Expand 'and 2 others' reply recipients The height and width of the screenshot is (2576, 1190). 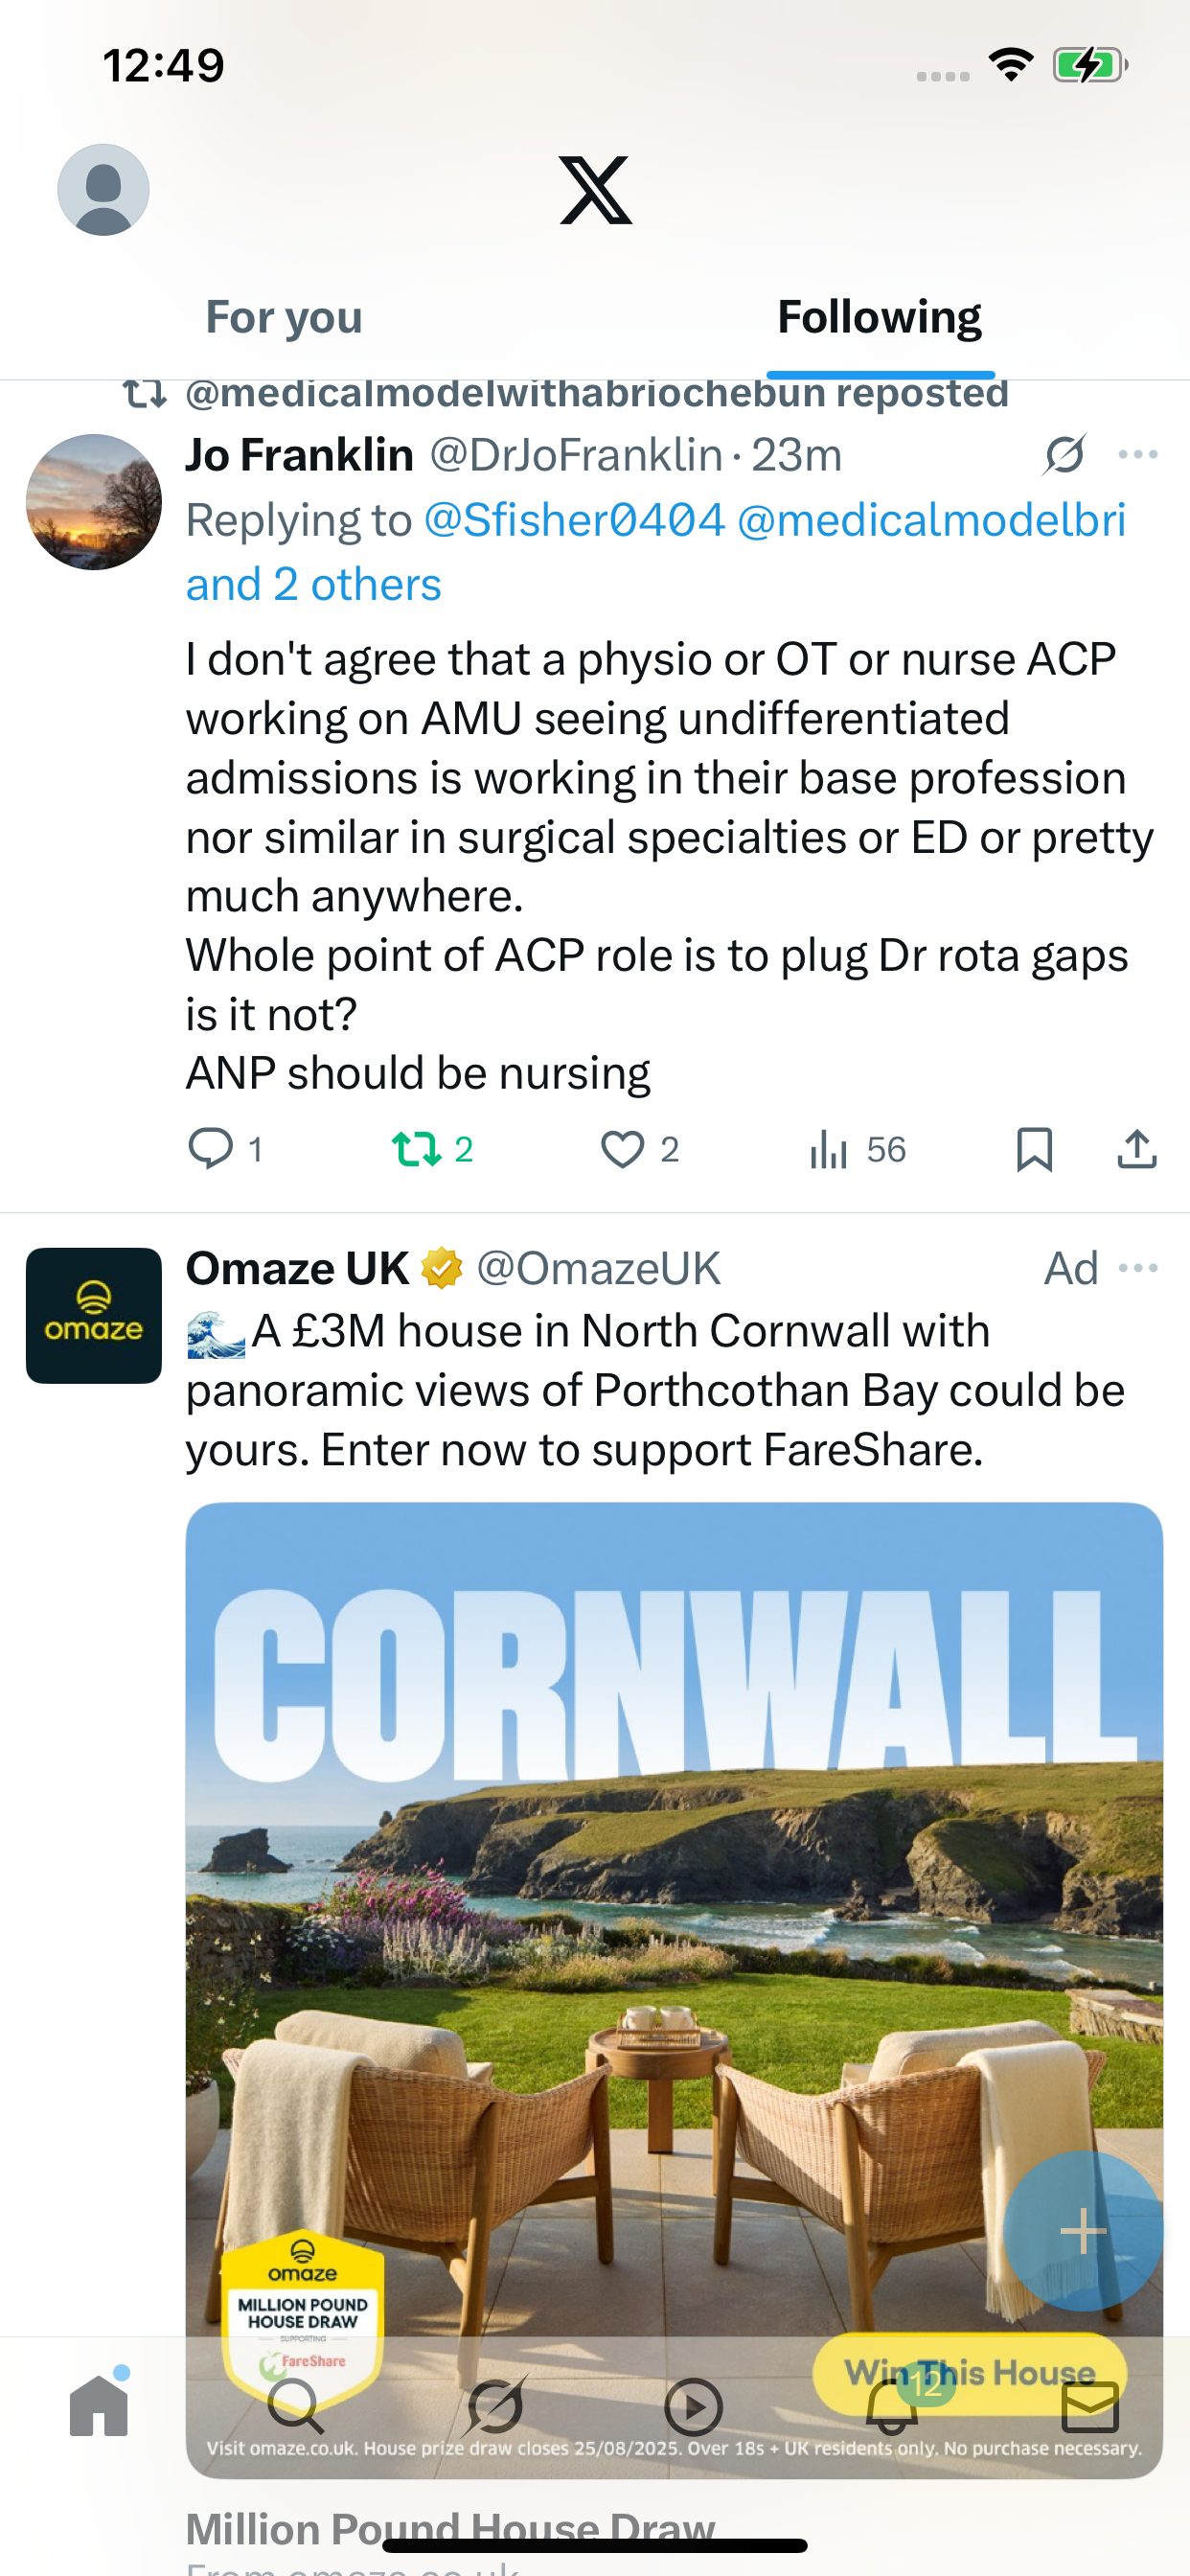point(313,584)
